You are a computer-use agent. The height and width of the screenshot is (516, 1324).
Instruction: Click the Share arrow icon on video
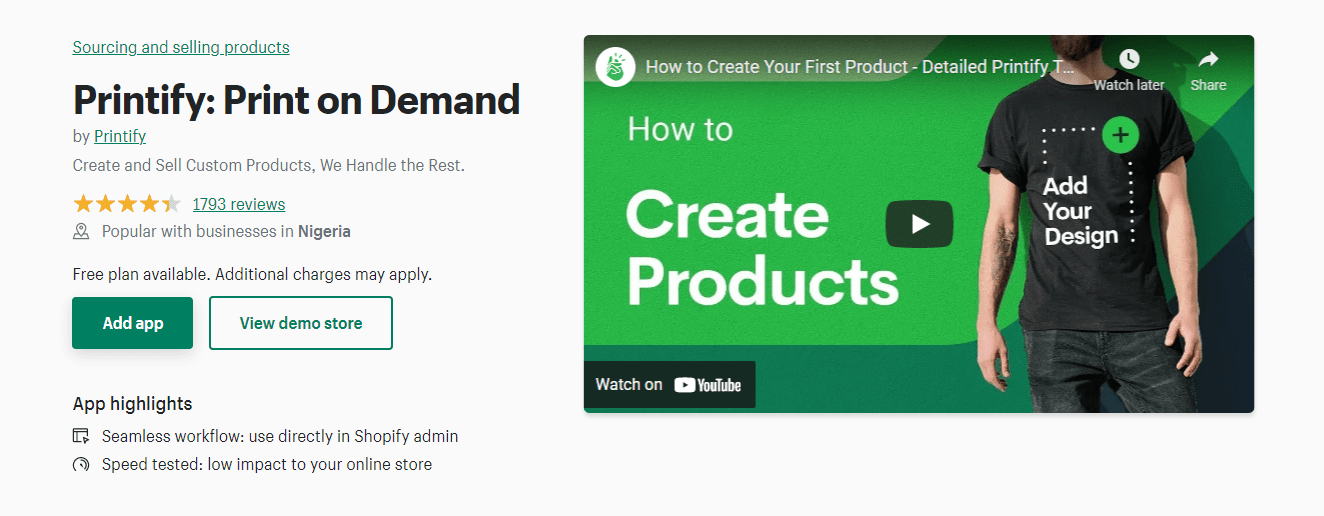(1208, 59)
